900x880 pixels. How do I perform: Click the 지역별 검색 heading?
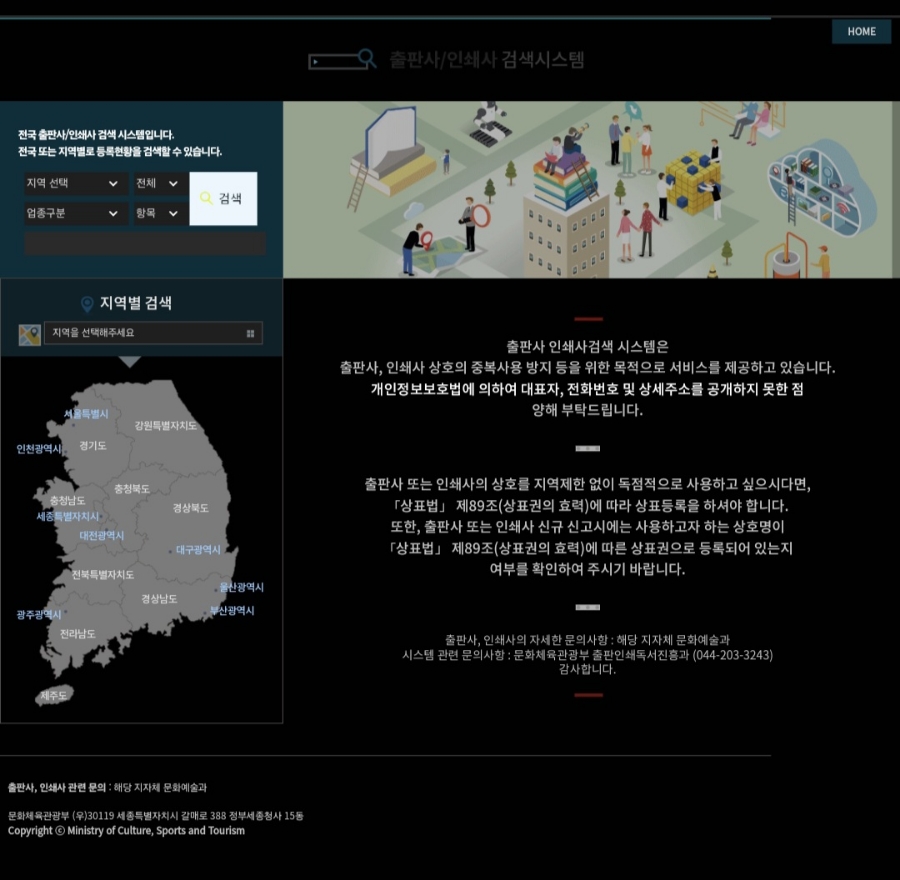point(135,303)
